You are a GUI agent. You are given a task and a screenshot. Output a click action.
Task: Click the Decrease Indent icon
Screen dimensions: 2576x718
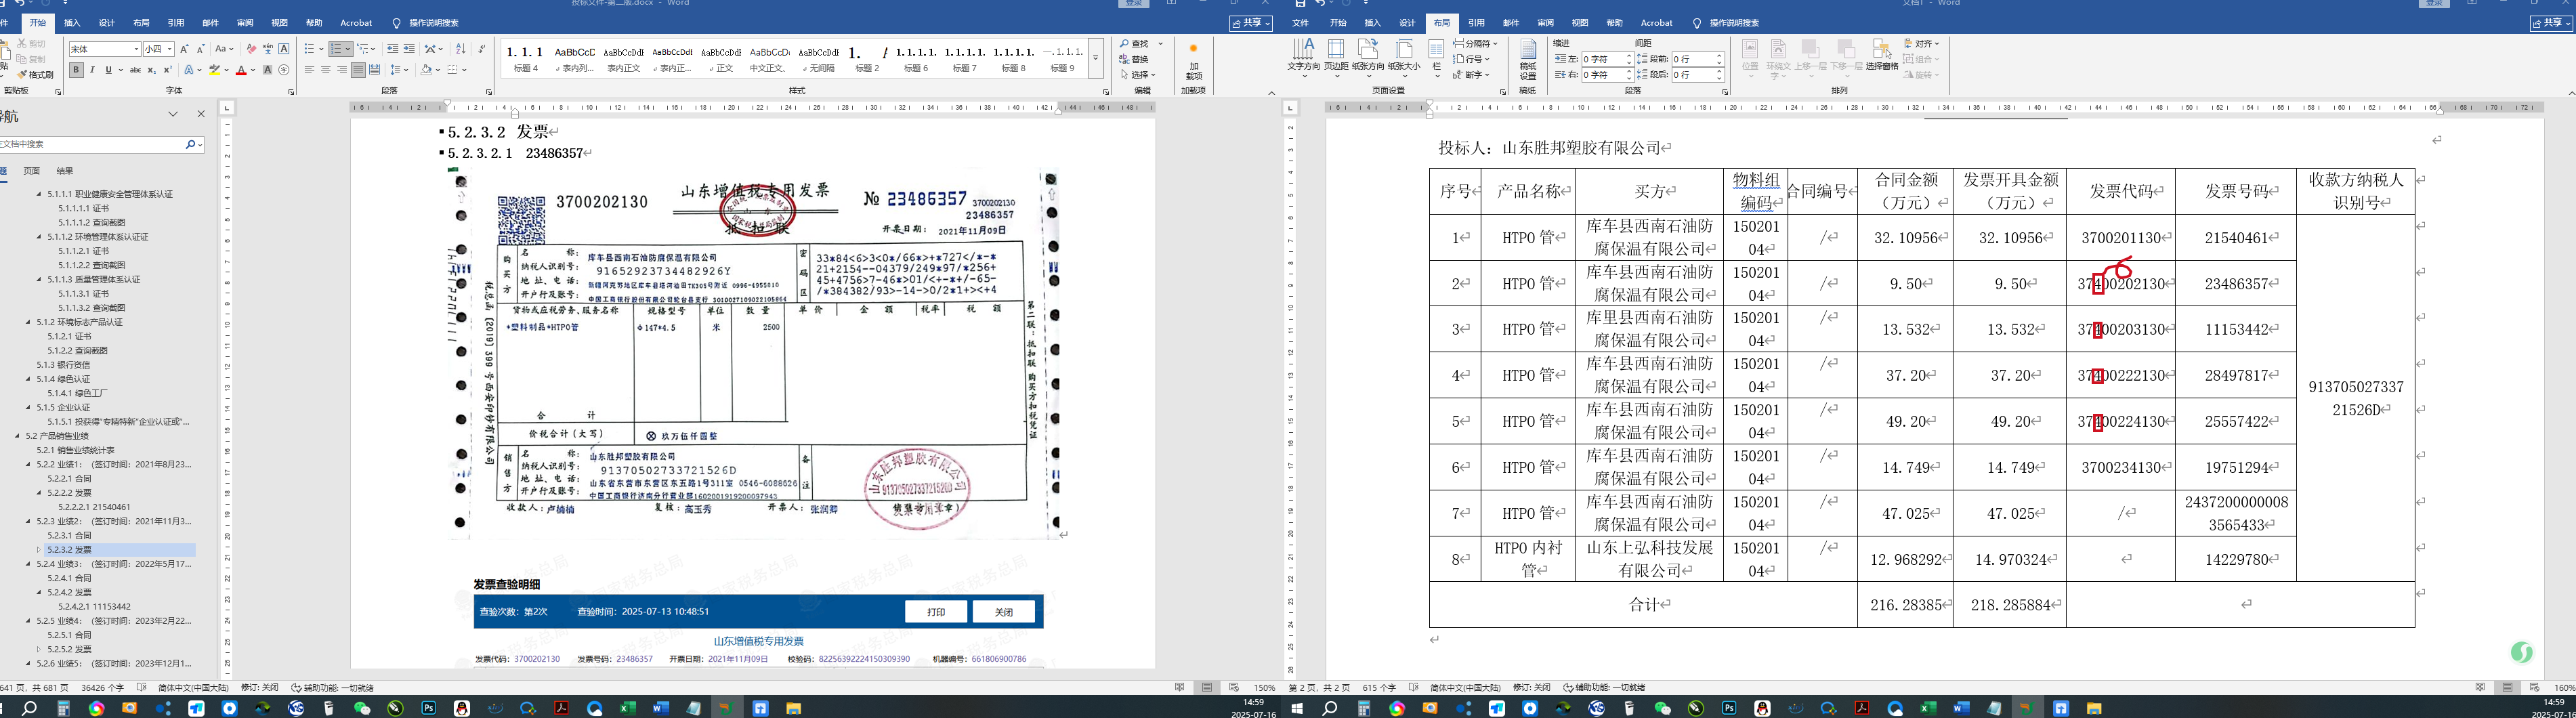(392, 49)
